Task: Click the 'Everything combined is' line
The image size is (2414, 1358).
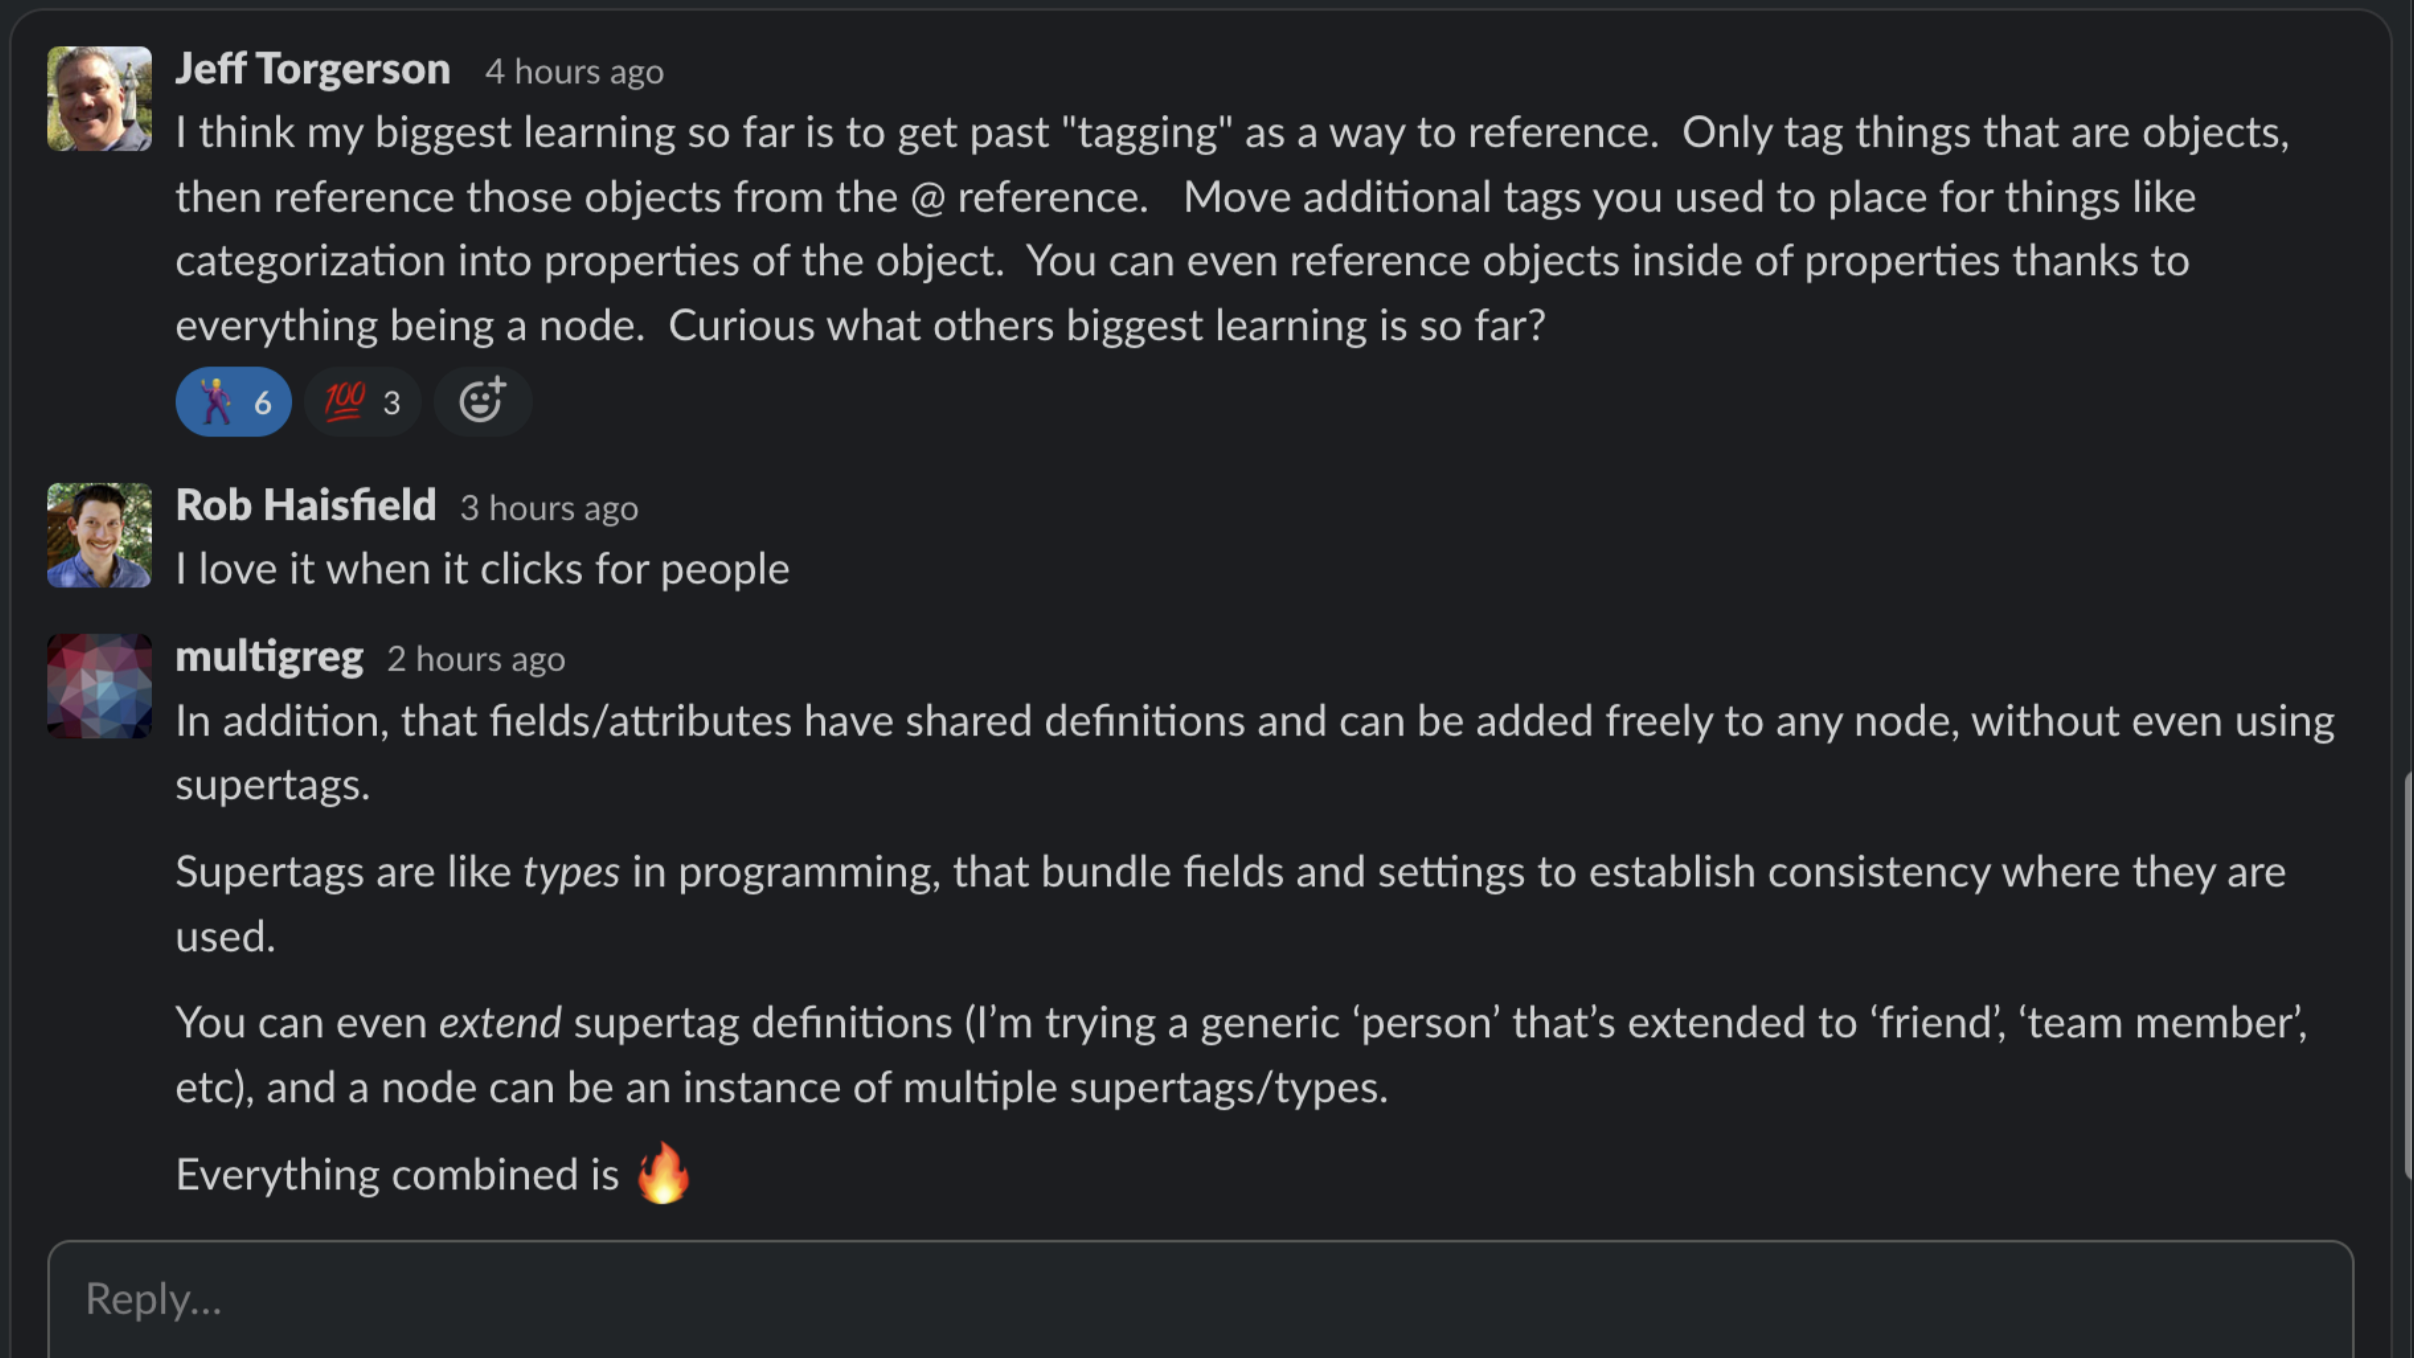Action: 433,1174
